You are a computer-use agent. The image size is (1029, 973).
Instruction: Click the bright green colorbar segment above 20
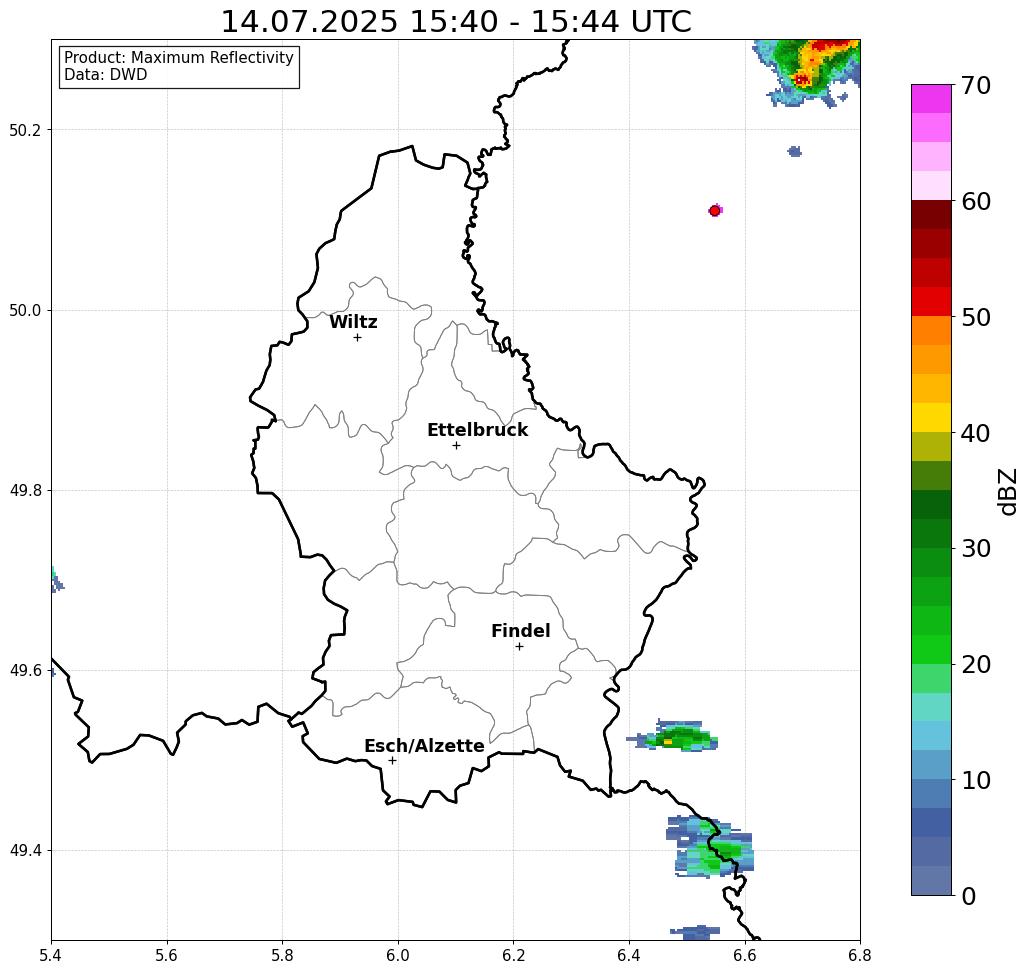point(931,650)
